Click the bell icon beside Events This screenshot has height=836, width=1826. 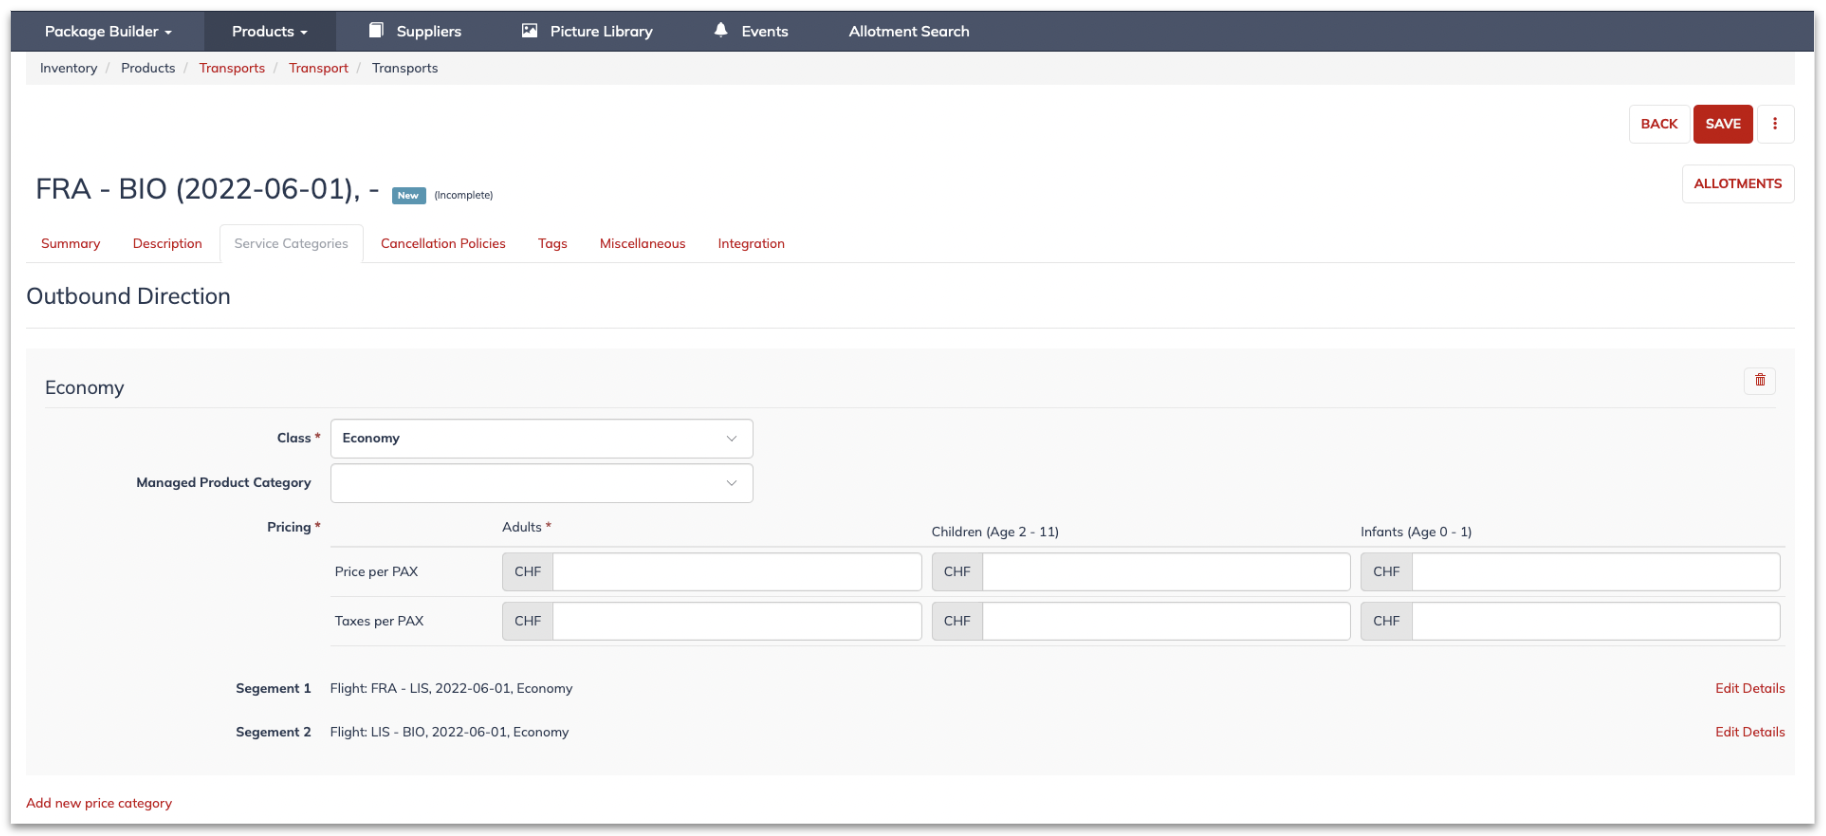[x=721, y=30]
